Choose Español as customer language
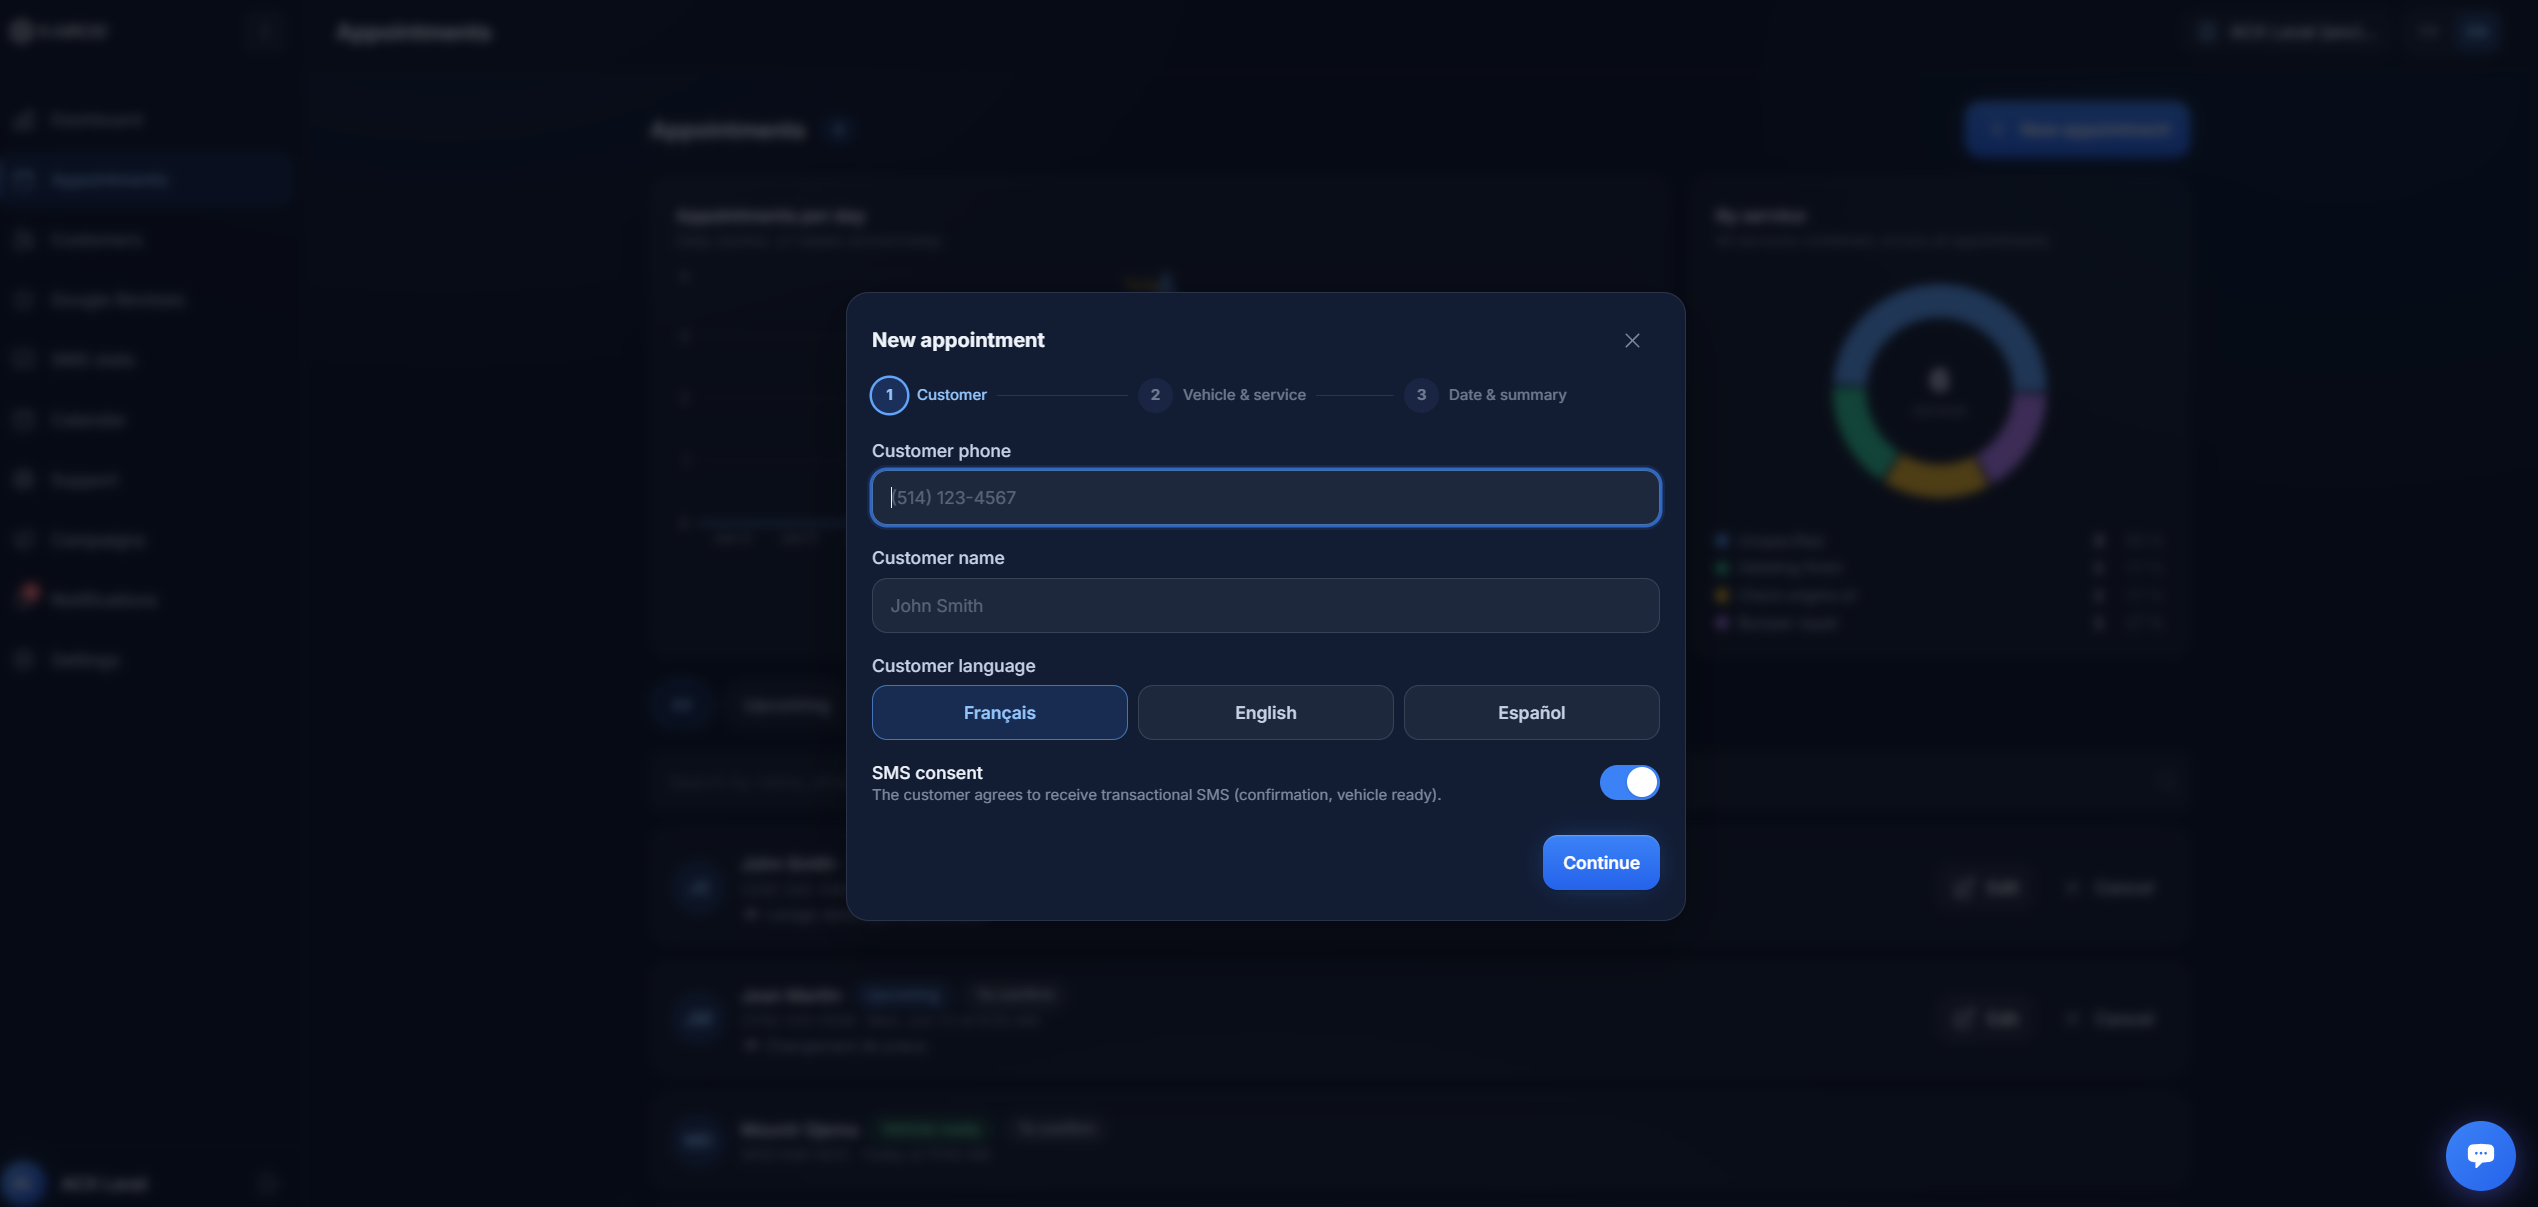This screenshot has width=2538, height=1207. point(1531,712)
